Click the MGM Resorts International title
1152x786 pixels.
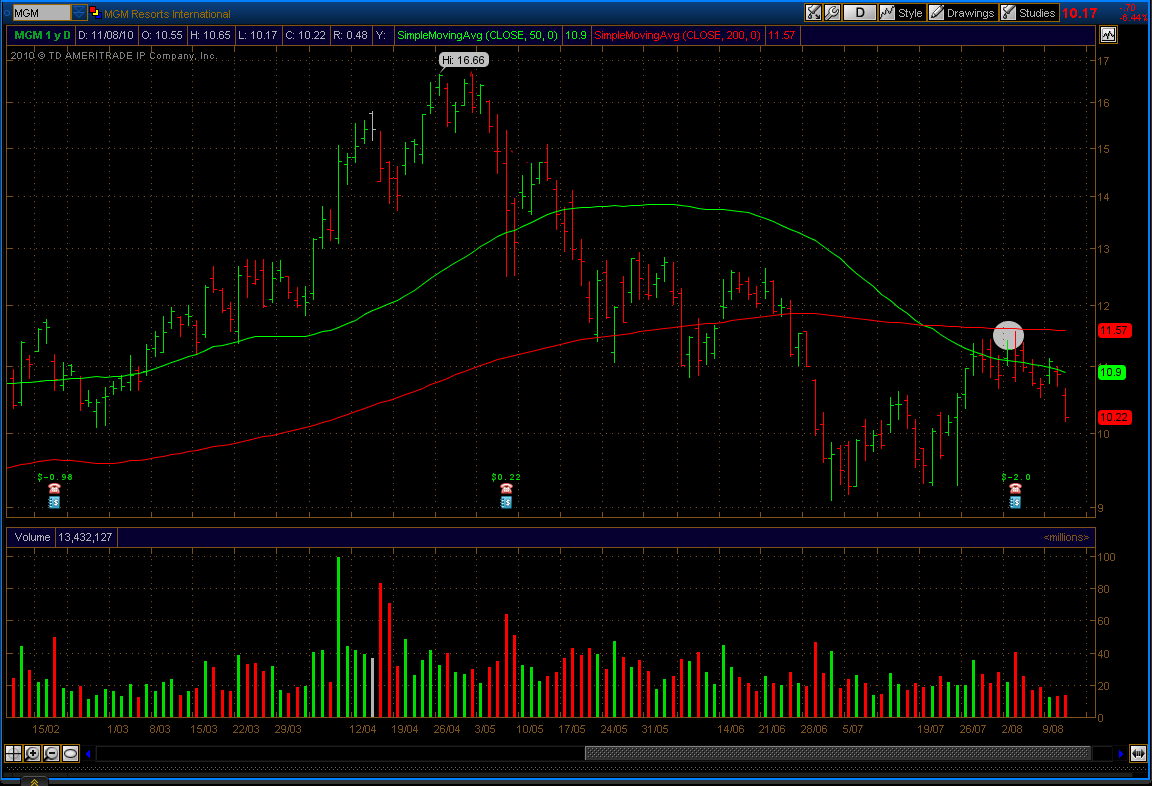(x=168, y=13)
